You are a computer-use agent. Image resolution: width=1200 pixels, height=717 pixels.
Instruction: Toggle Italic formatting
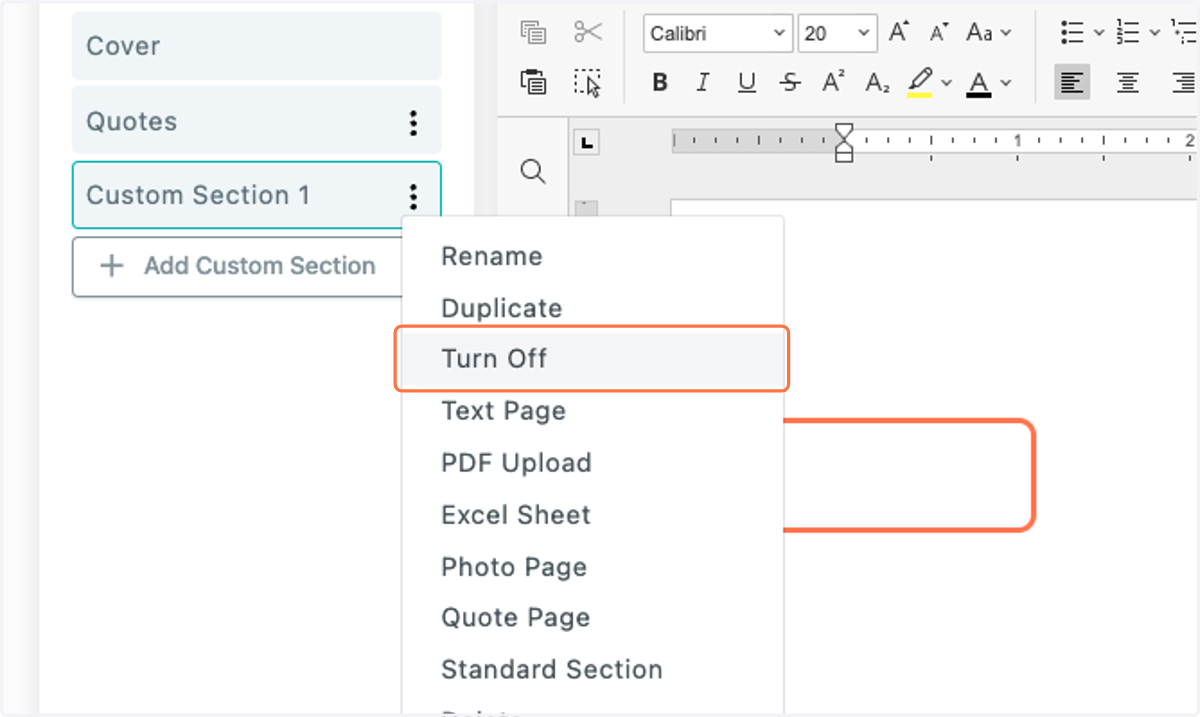[x=703, y=83]
